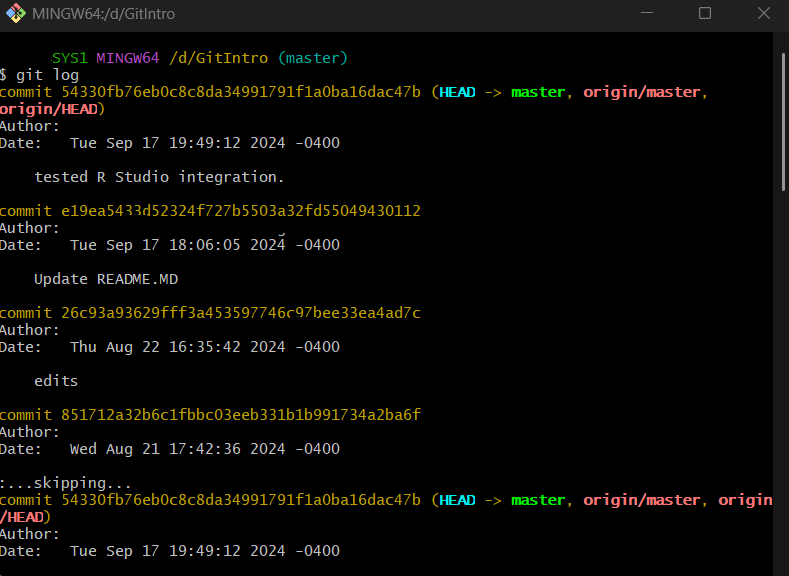Click the '(master)' branch name in prompt
This screenshot has height=576, width=789.
coord(312,58)
